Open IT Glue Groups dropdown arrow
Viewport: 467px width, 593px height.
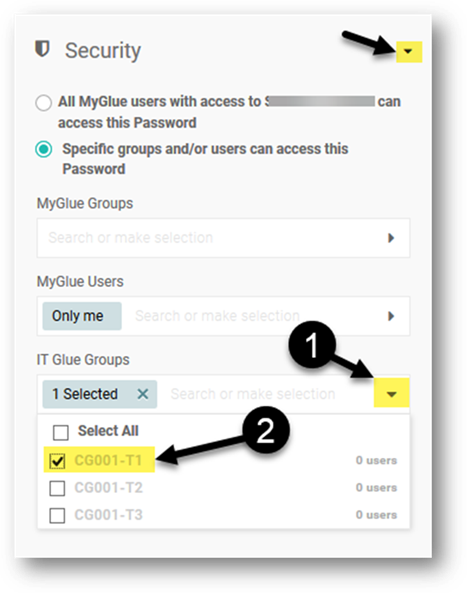391,394
